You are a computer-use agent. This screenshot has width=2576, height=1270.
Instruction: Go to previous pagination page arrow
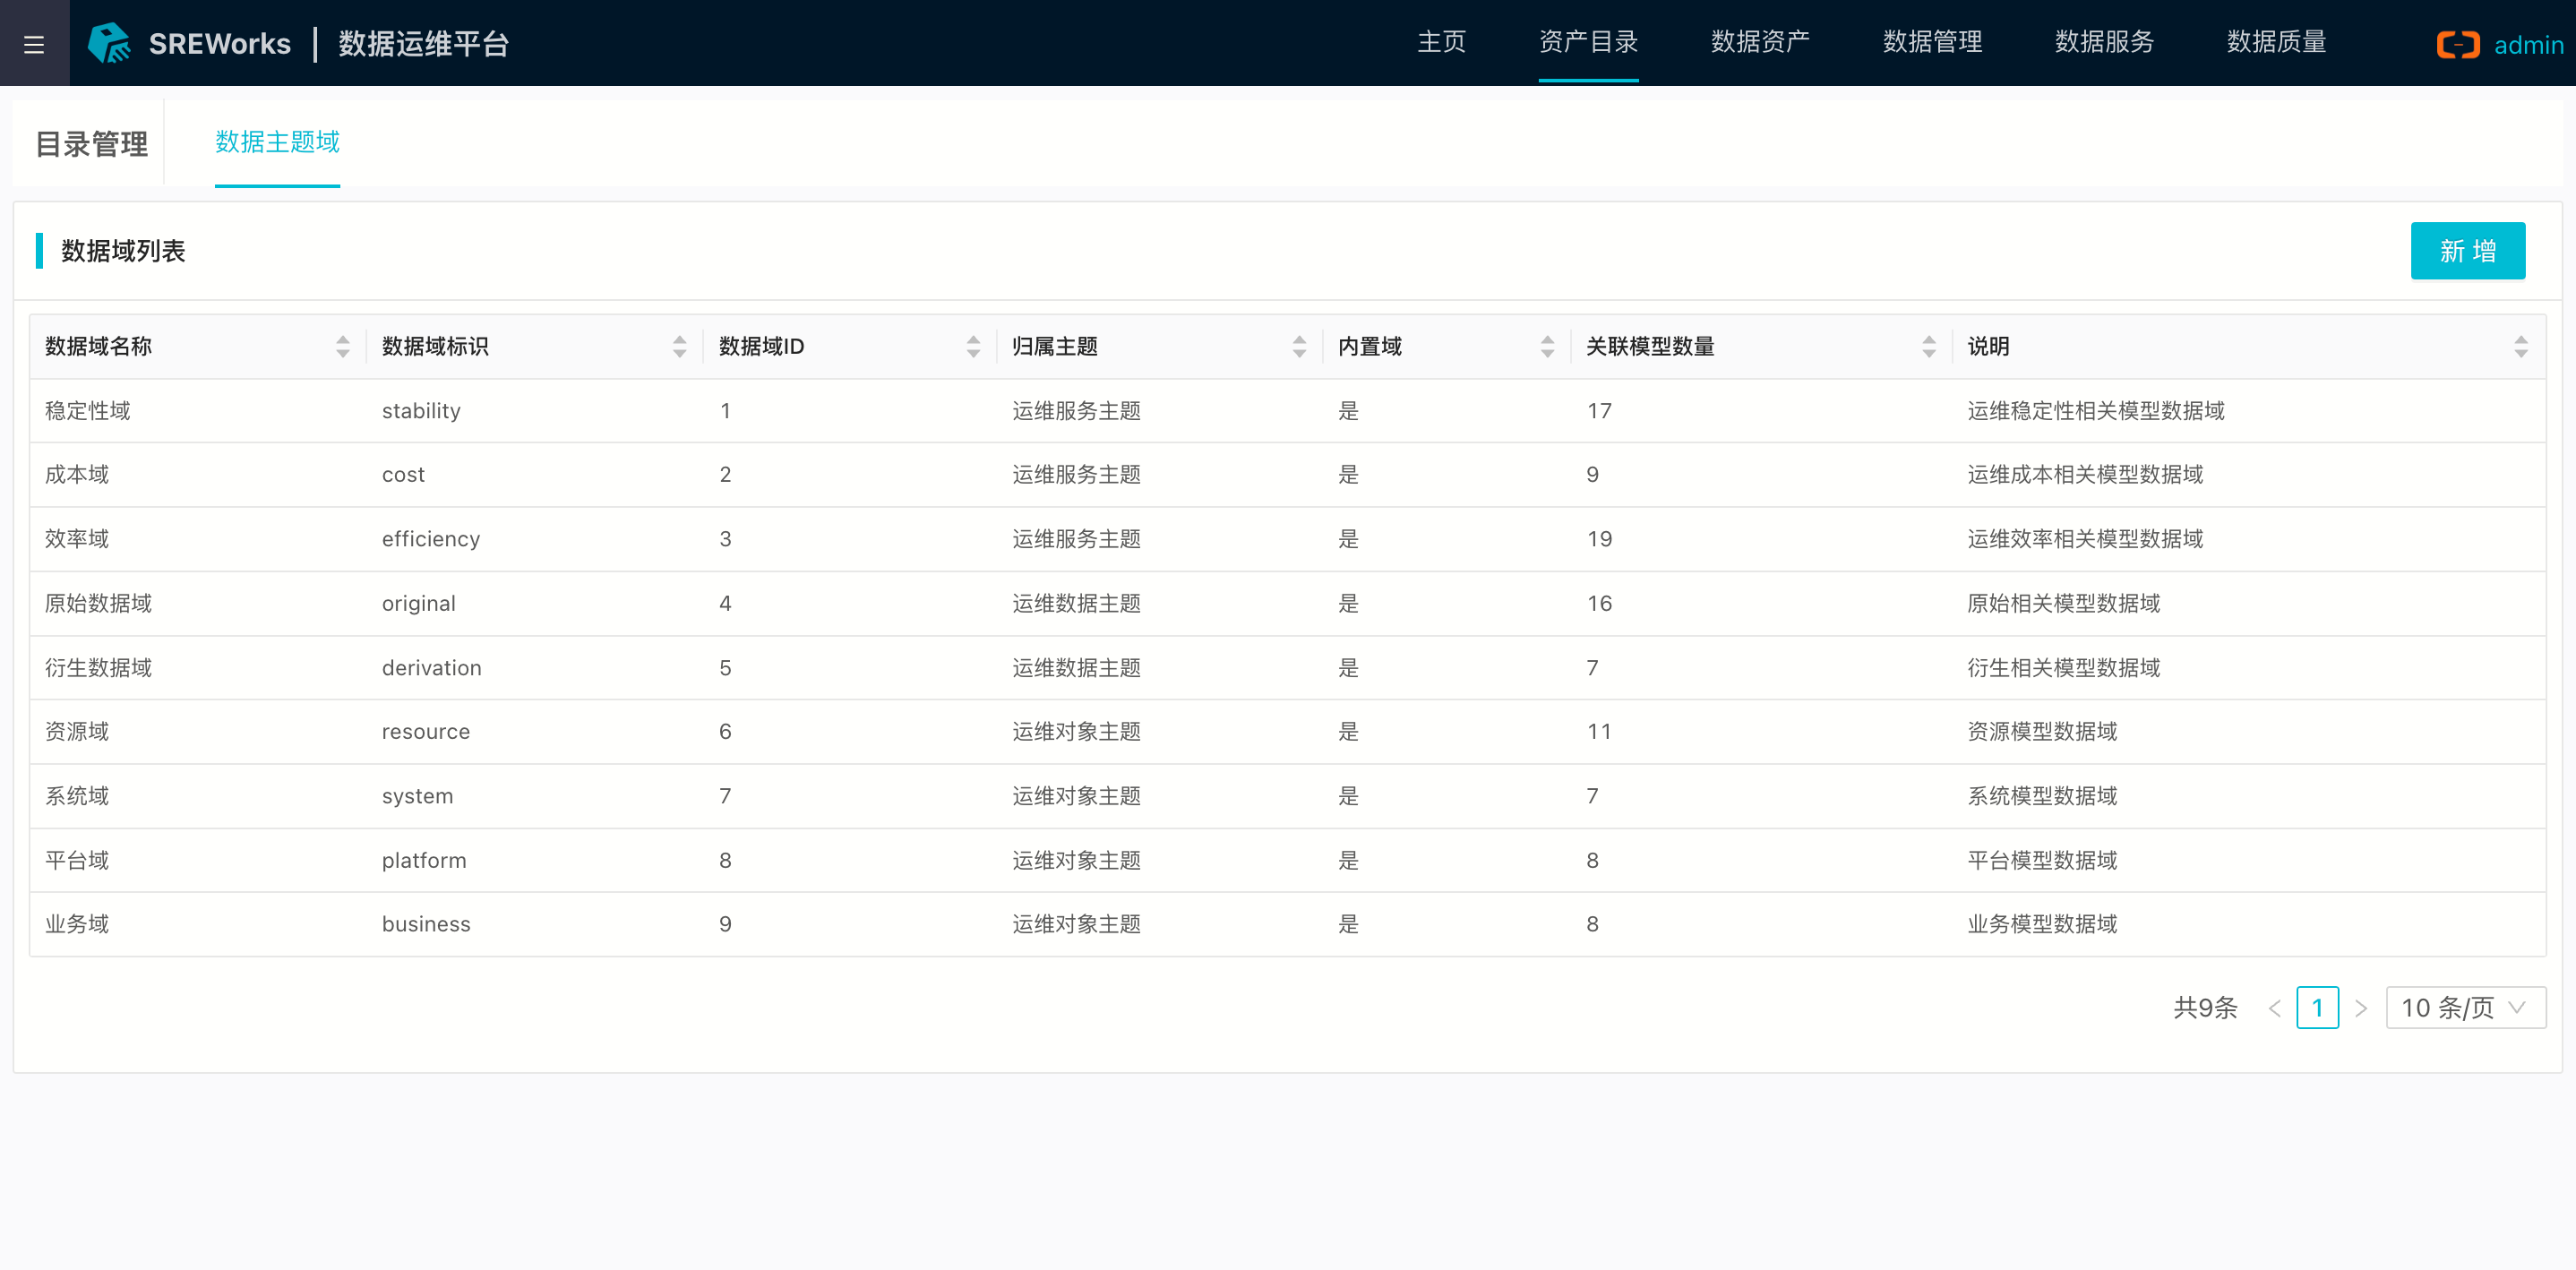pyautogui.click(x=2274, y=1008)
